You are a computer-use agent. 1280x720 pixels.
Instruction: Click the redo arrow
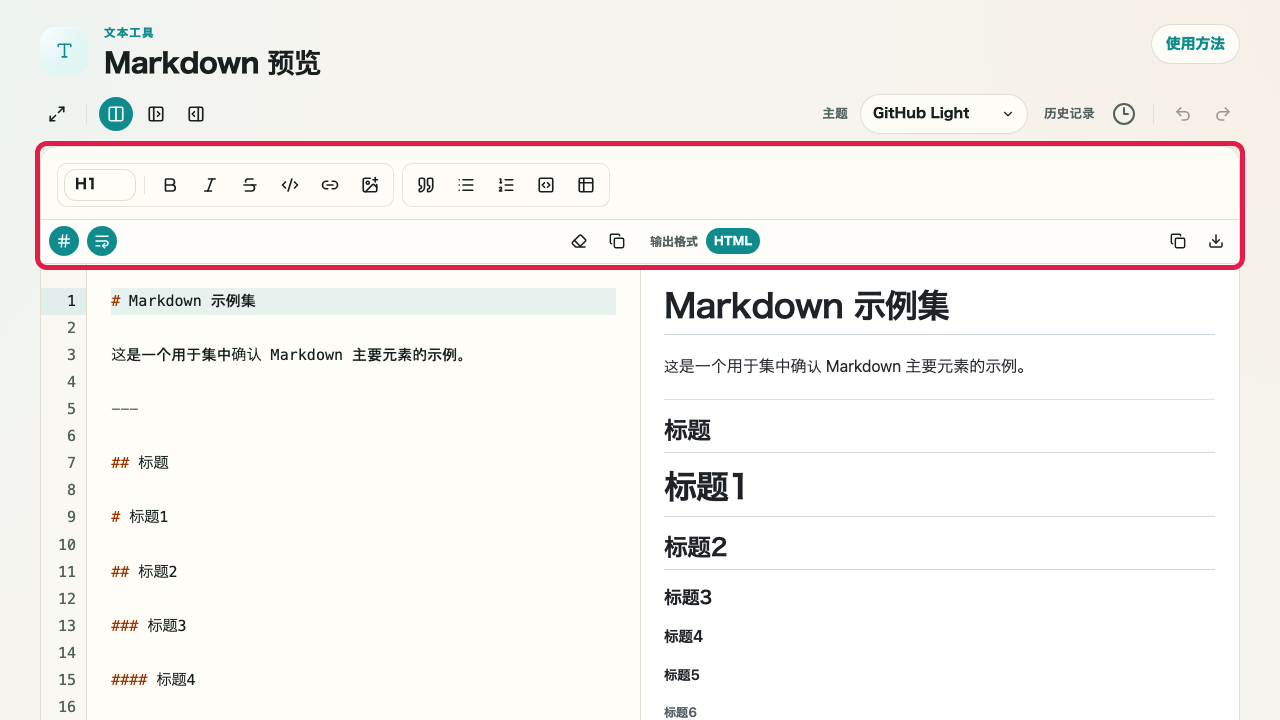[1223, 114]
